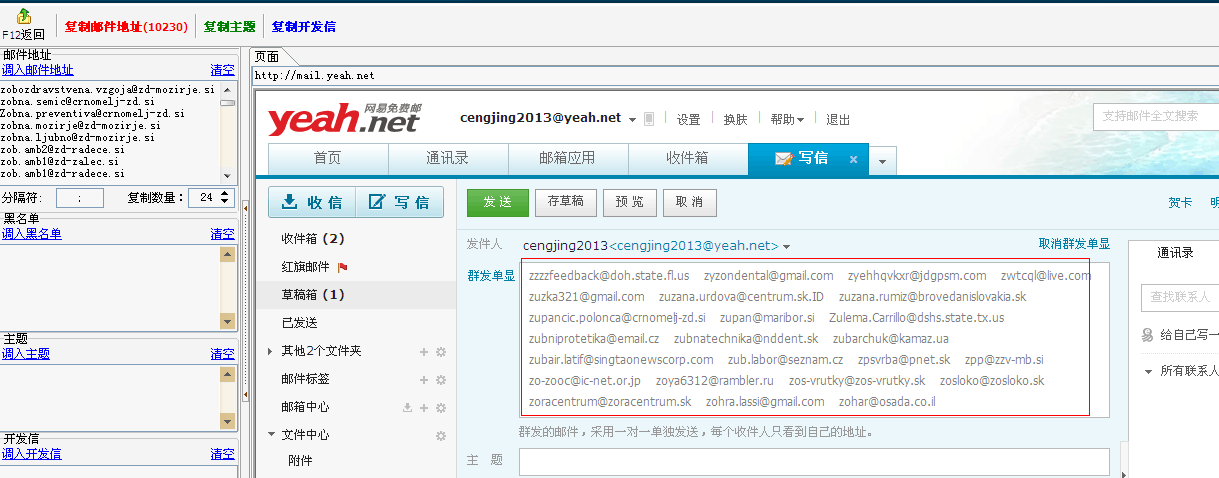
Task: Open the tab list dropdown after 写信
Action: tap(883, 160)
